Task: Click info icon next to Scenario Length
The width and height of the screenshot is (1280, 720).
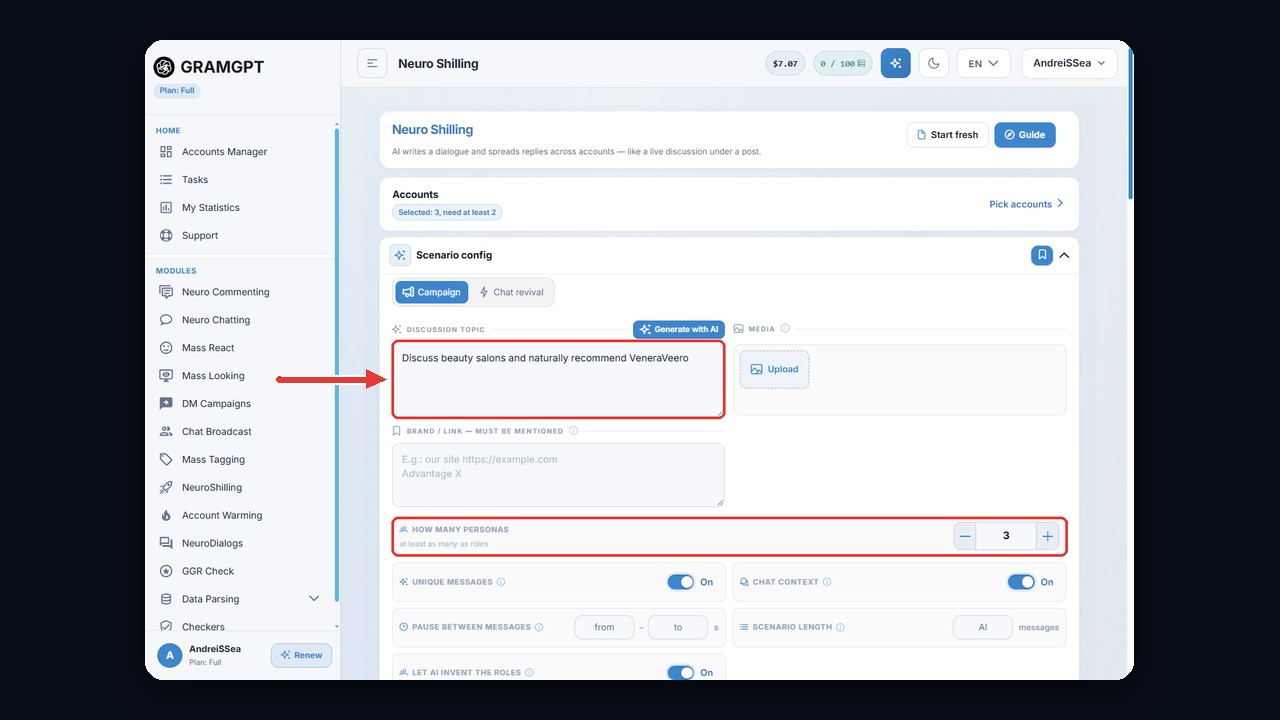Action: [840, 627]
